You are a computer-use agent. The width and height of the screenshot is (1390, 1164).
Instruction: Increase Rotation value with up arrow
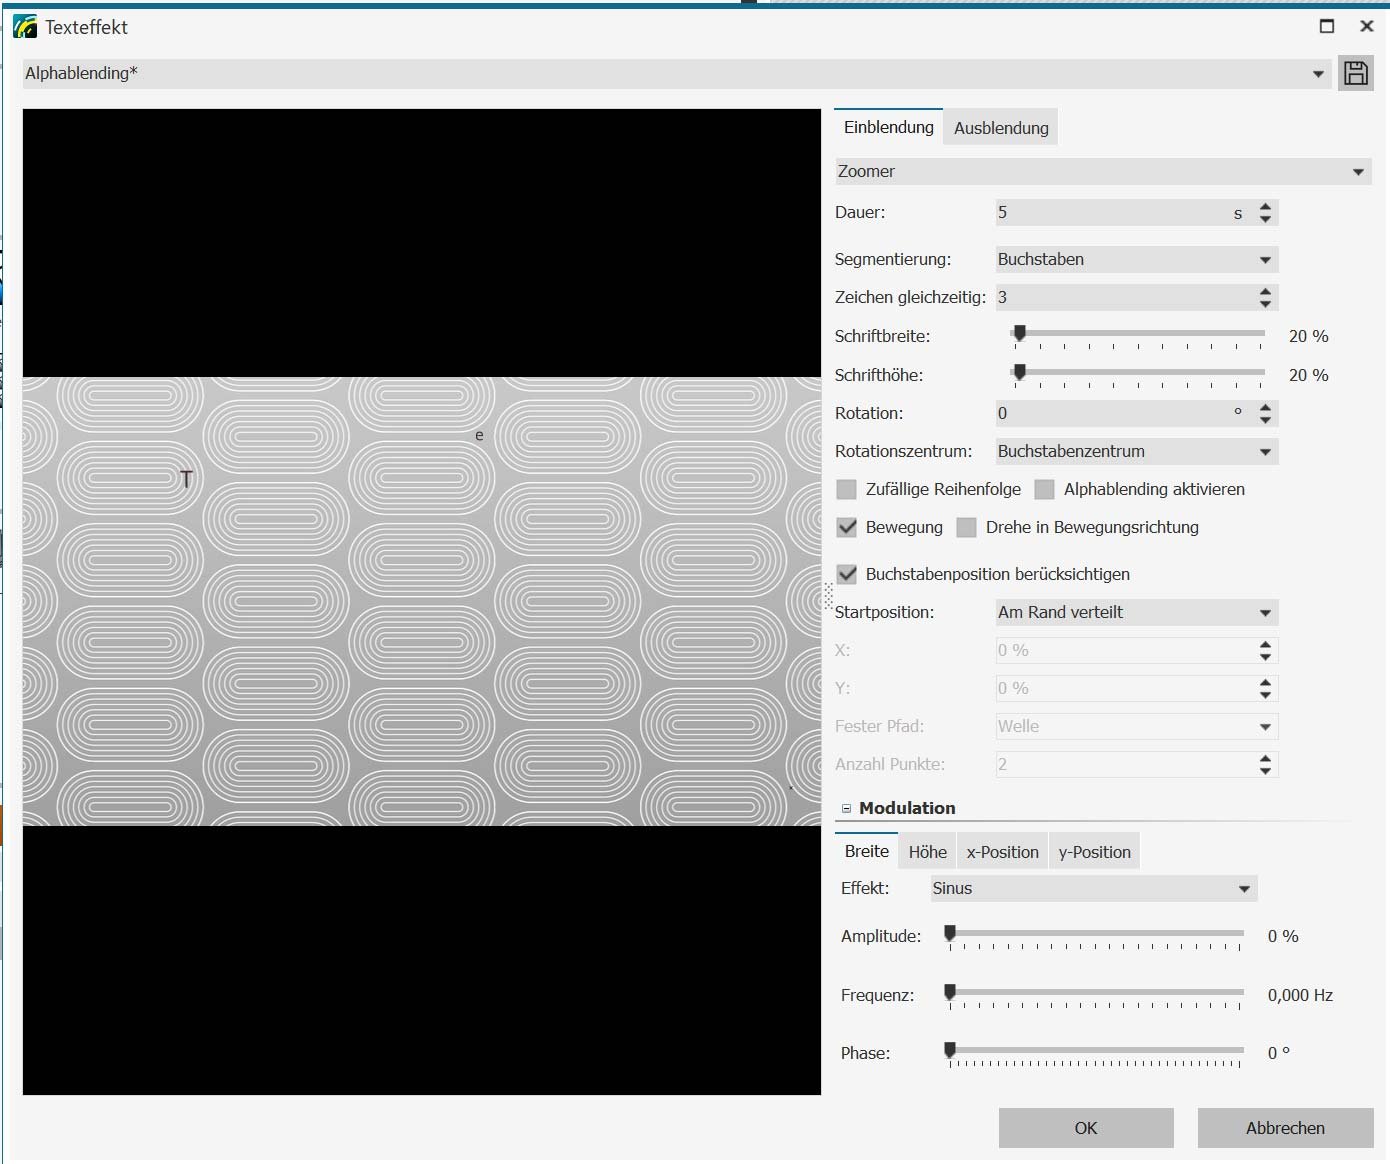pyautogui.click(x=1265, y=407)
